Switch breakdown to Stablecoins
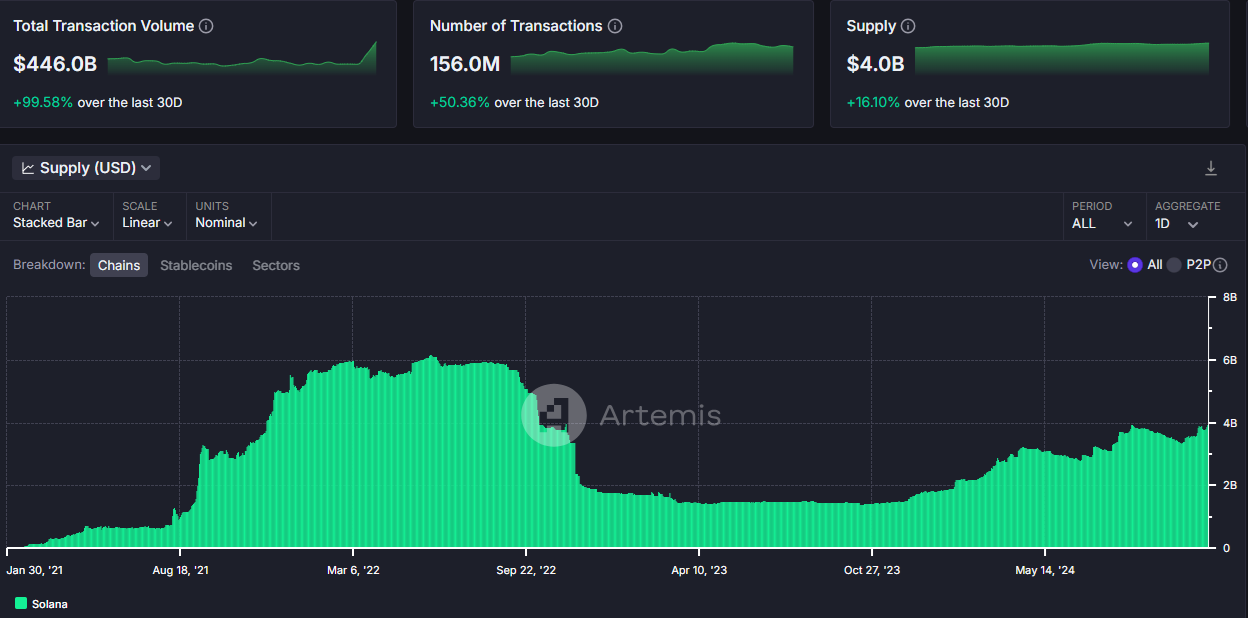Screen dimensions: 1248x618 click(196, 265)
